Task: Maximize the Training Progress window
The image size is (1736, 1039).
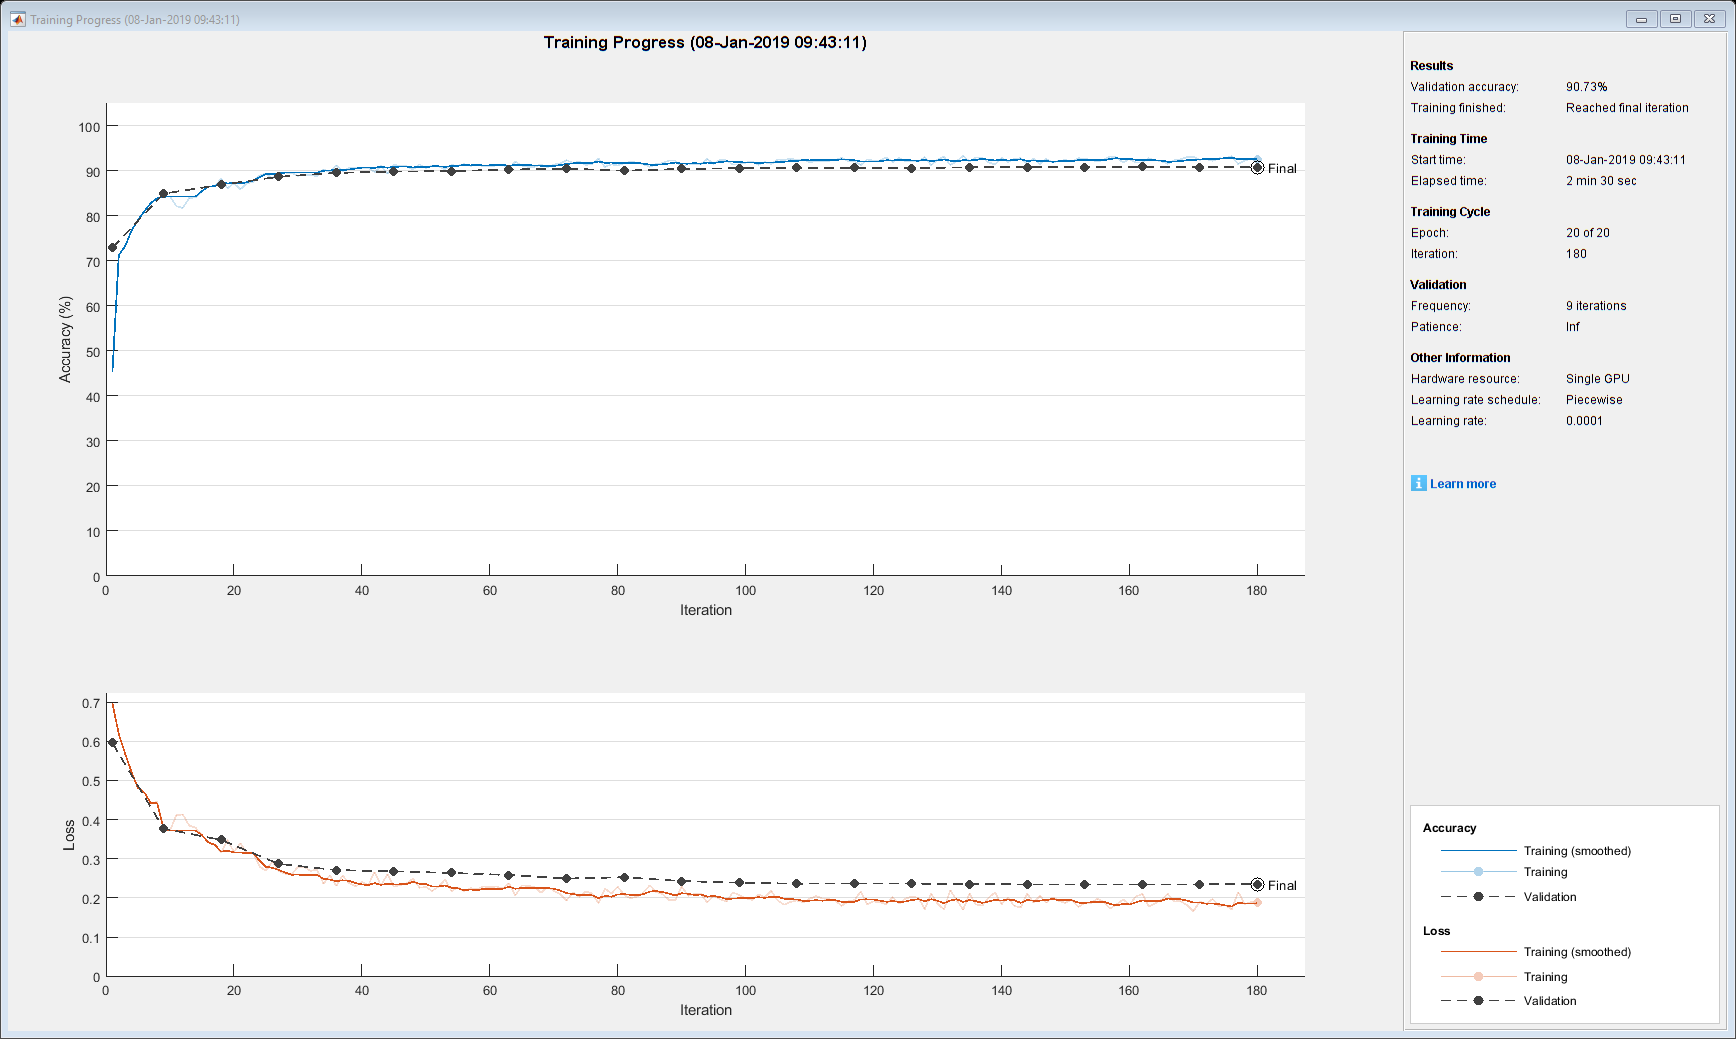Action: pyautogui.click(x=1675, y=19)
